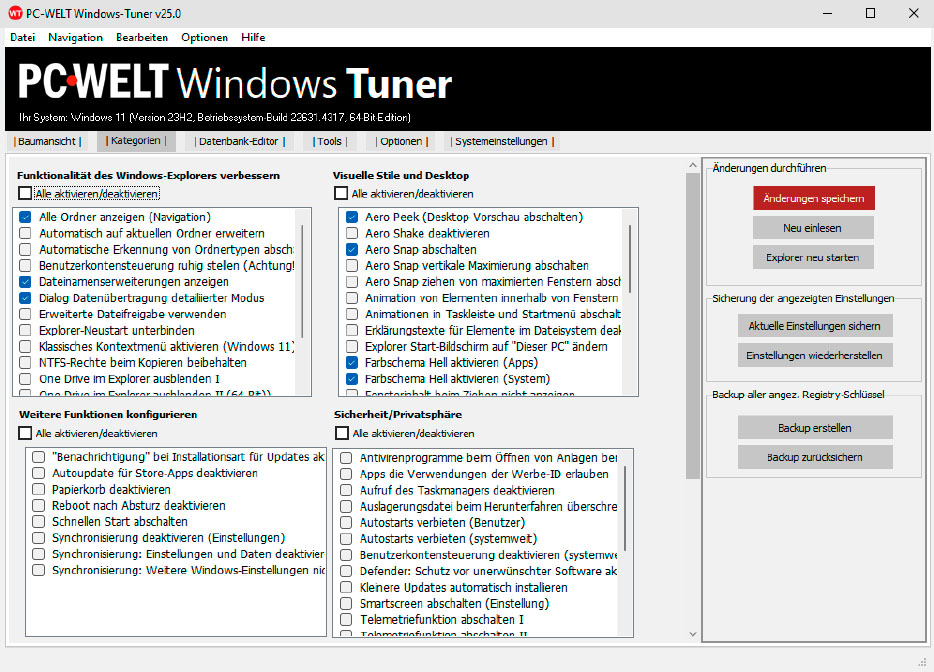Uncheck Dialog Datenübertragung detaillierter Modus
Screen dimensions: 934x672
tap(25, 298)
